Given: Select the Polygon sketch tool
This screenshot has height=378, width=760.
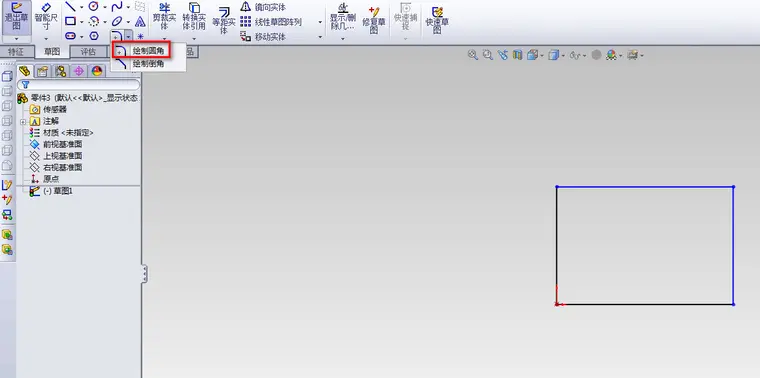Looking at the screenshot, I should pos(94,36).
